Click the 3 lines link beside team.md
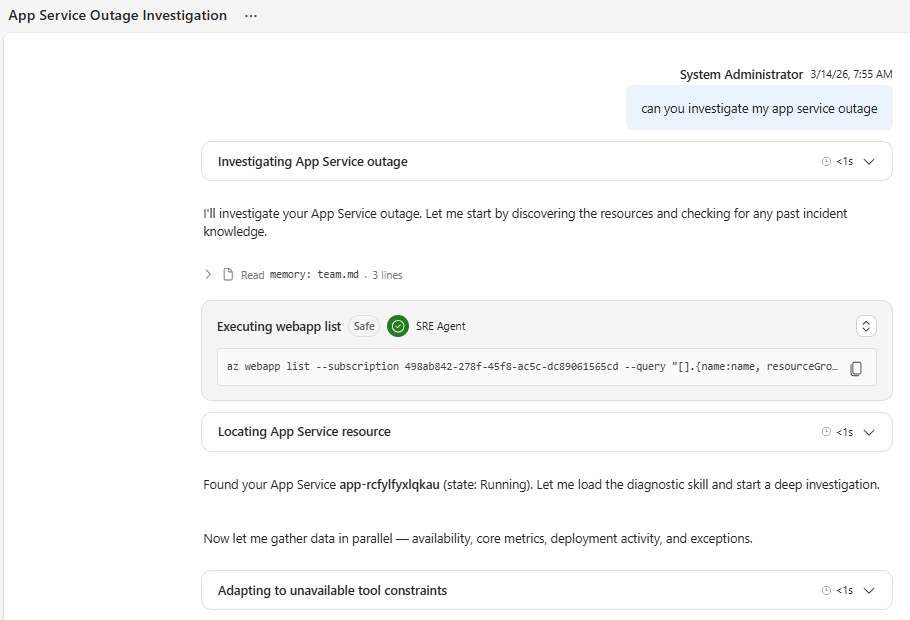 point(387,275)
